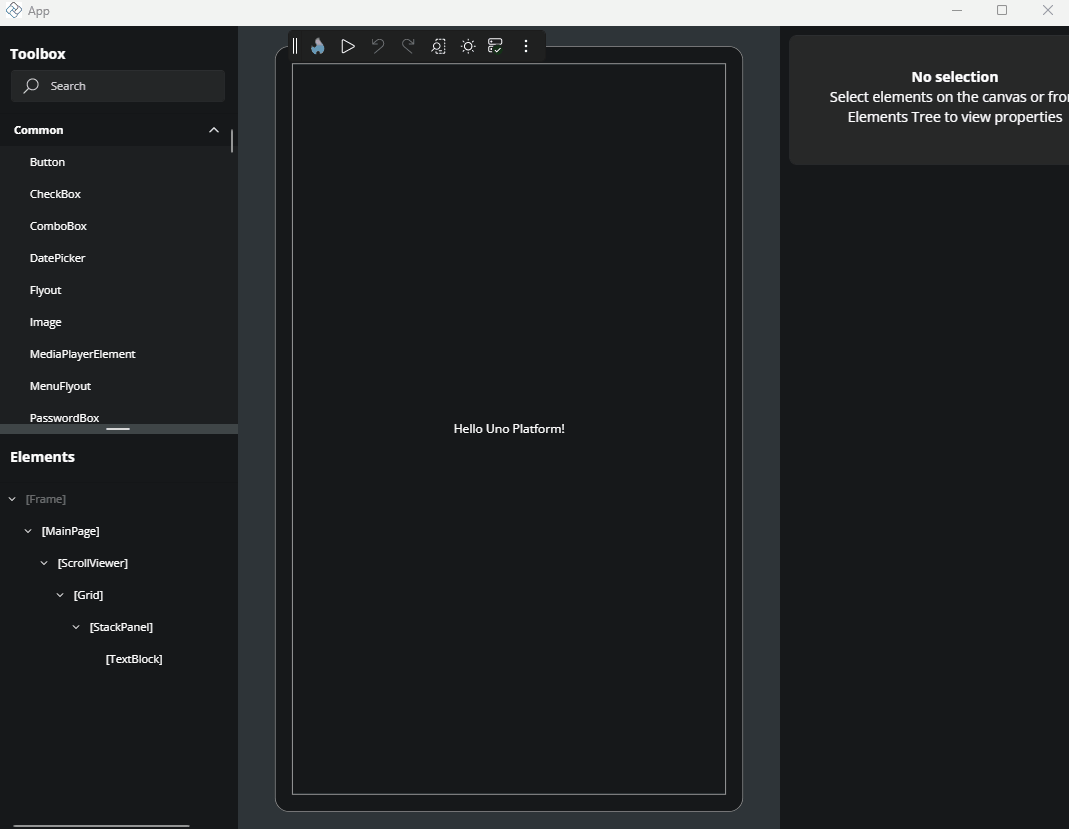
Task: Select the element picker tool
Action: tap(438, 45)
